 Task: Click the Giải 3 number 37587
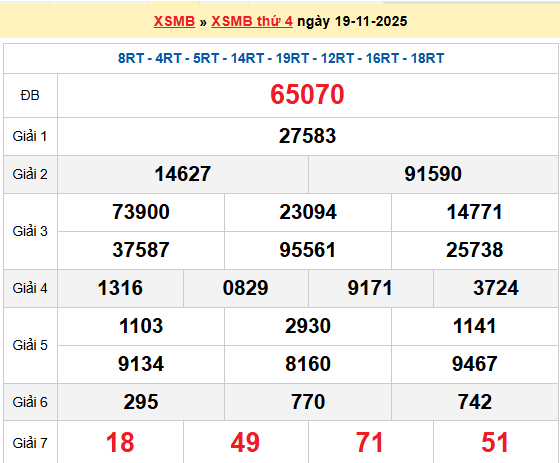point(141,250)
